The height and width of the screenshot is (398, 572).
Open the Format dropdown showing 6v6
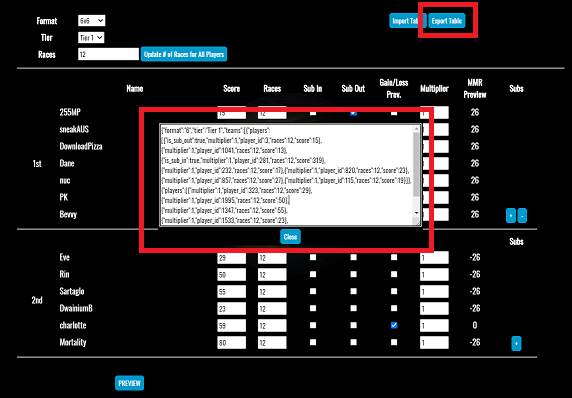pyautogui.click(x=92, y=21)
